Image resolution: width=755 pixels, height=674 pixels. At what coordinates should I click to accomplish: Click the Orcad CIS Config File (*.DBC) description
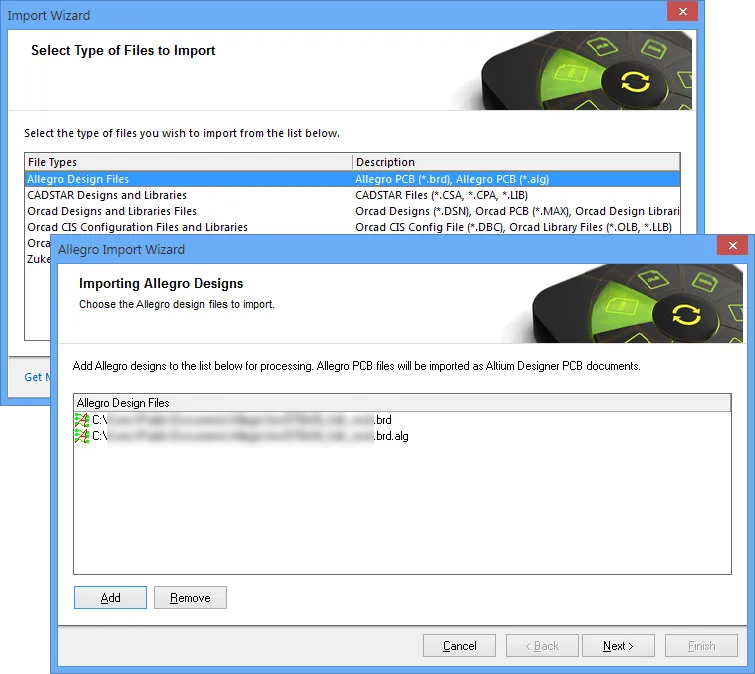(513, 227)
